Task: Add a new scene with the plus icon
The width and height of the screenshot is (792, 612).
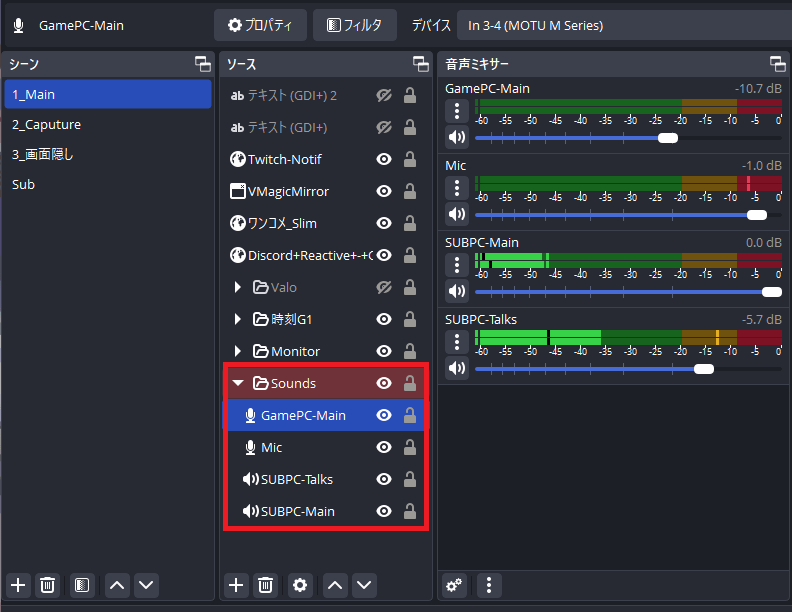Action: tap(18, 585)
